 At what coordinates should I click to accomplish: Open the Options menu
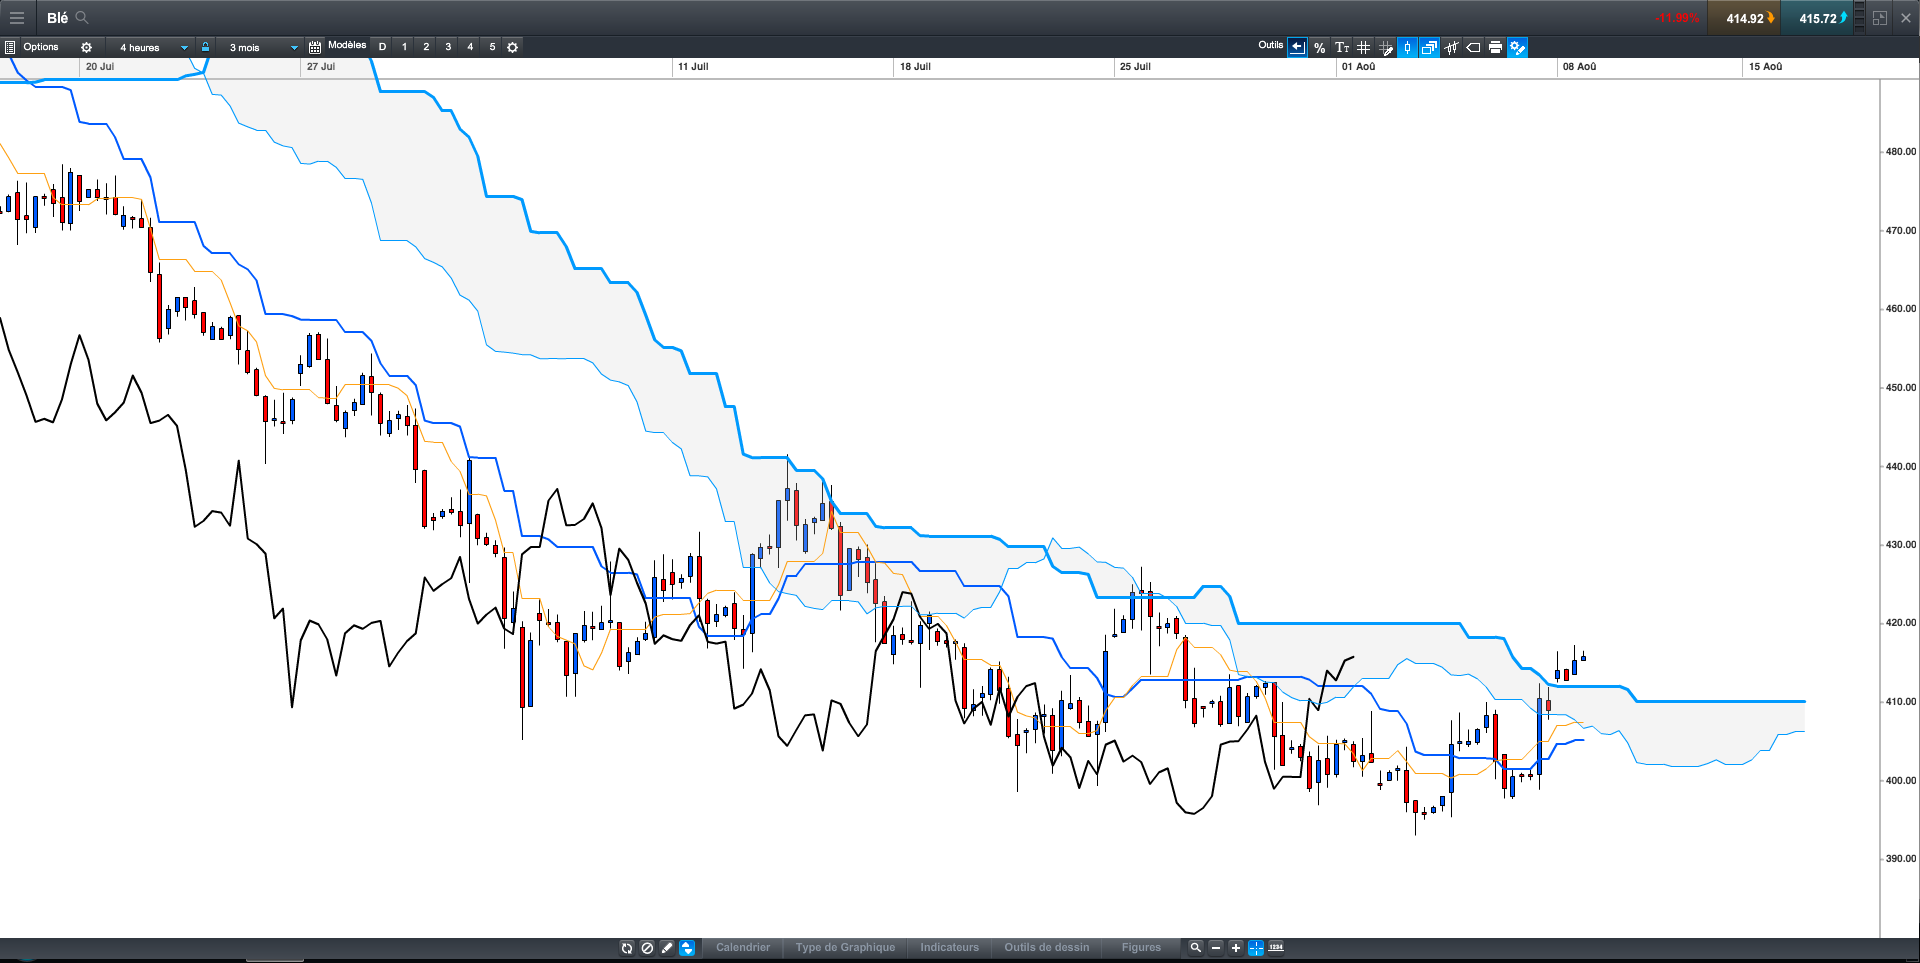coord(41,47)
